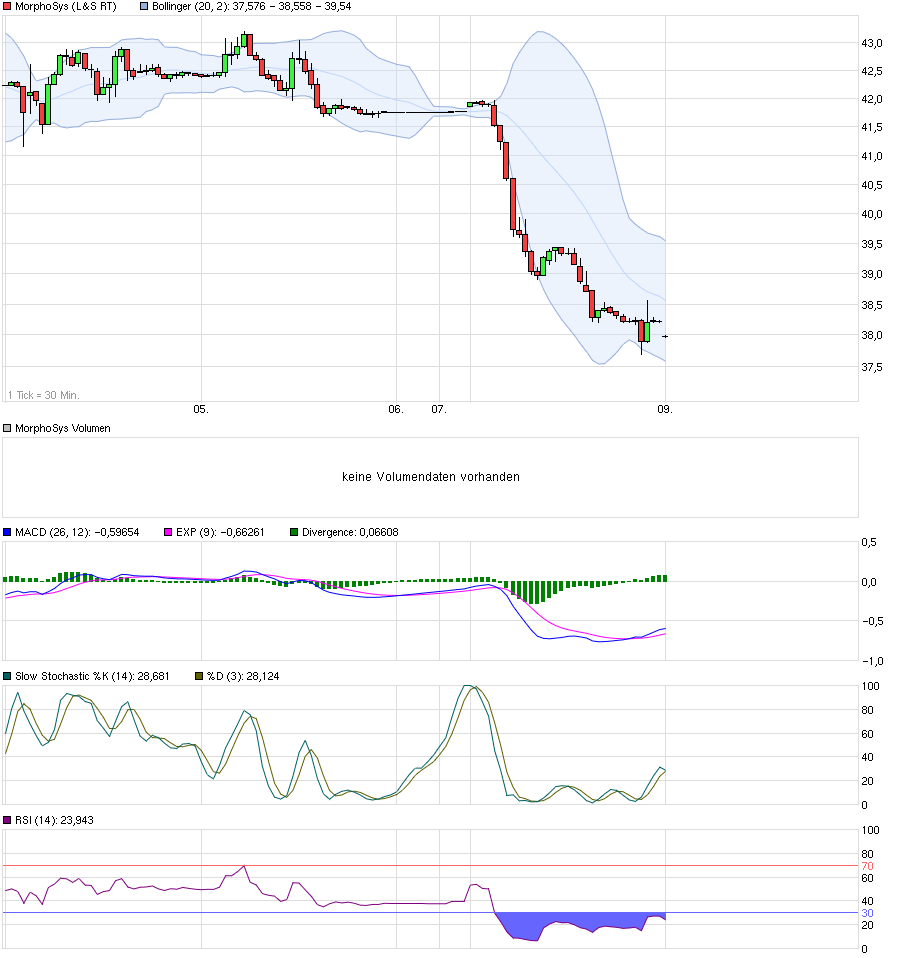This screenshot has width=900, height=958.
Task: Select the teal Slow Stochastic %K icon
Action: coord(8,676)
